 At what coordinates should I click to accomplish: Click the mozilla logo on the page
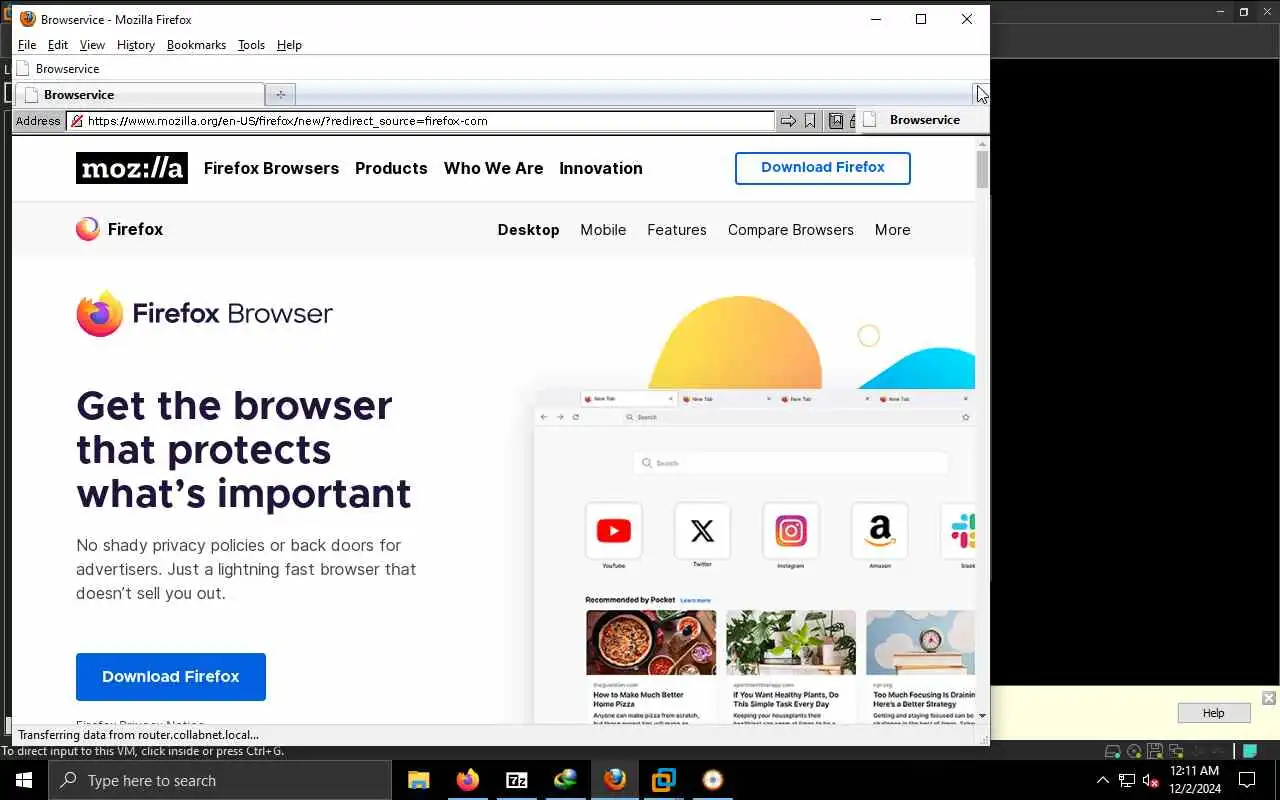click(x=131, y=168)
